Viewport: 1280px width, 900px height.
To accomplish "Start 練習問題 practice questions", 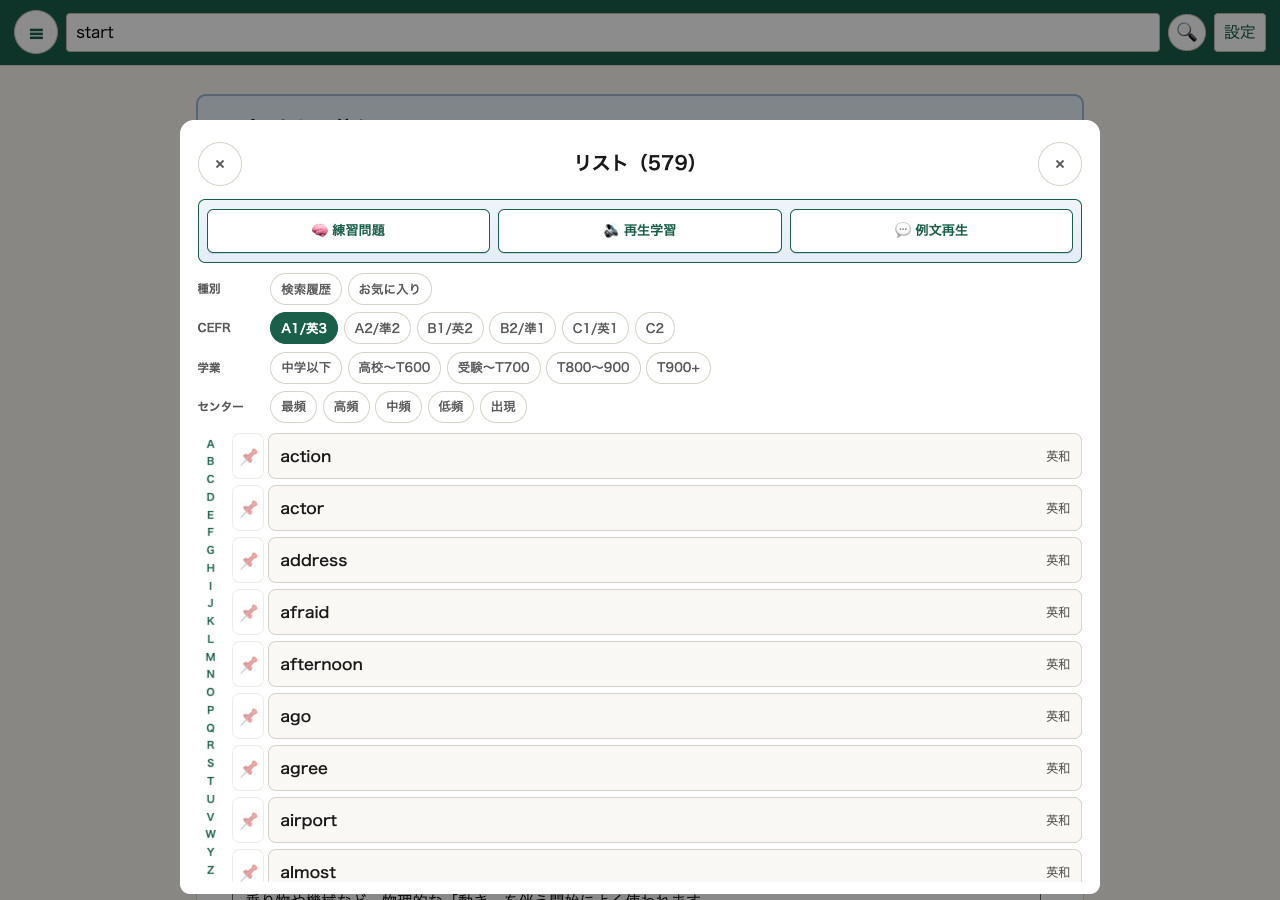I will click(348, 231).
